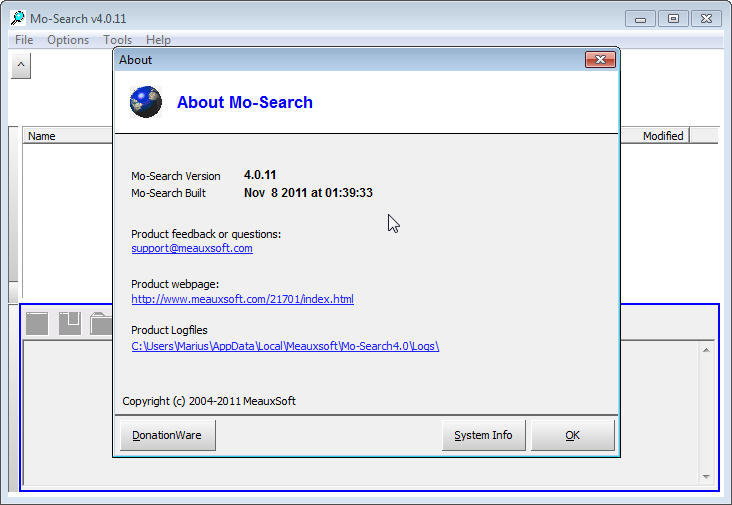This screenshot has height=505, width=732.
Task: Maximize the Mo-Search main window
Action: (673, 19)
